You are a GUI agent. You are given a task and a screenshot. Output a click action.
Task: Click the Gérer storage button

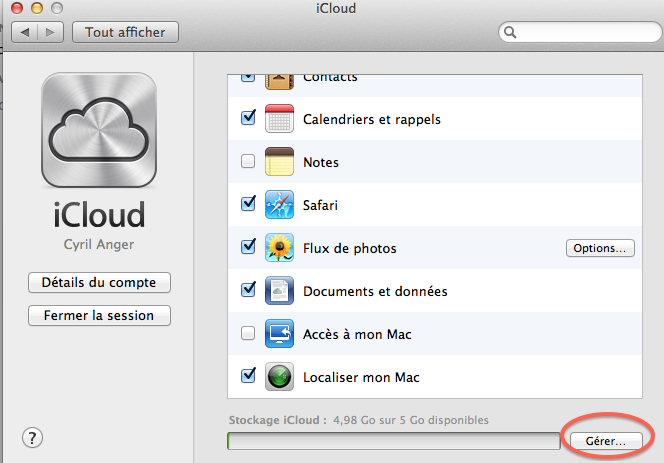599,440
